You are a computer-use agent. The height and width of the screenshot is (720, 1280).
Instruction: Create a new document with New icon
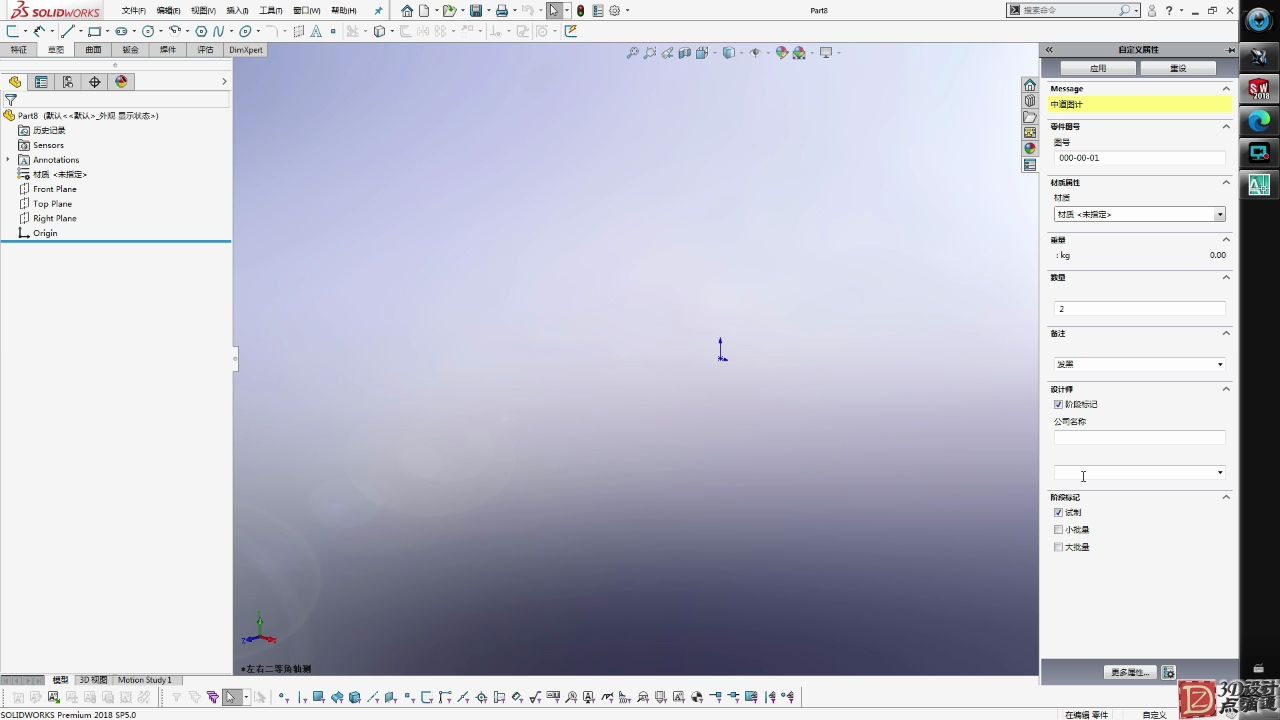pyautogui.click(x=425, y=11)
